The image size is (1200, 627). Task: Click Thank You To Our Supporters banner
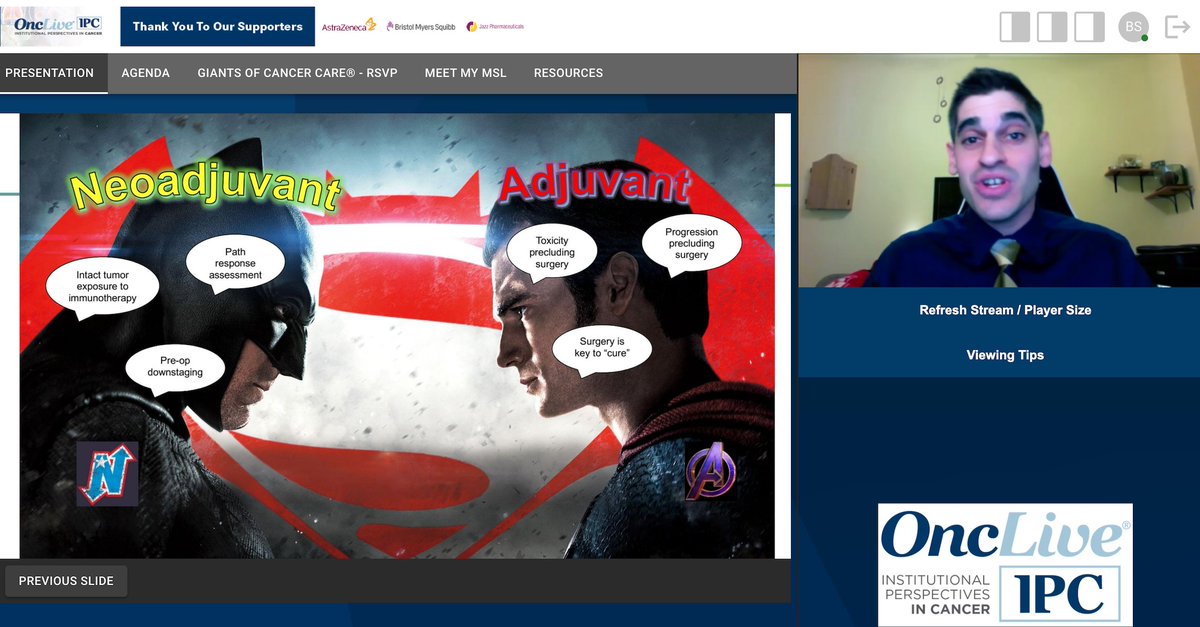[x=217, y=26]
